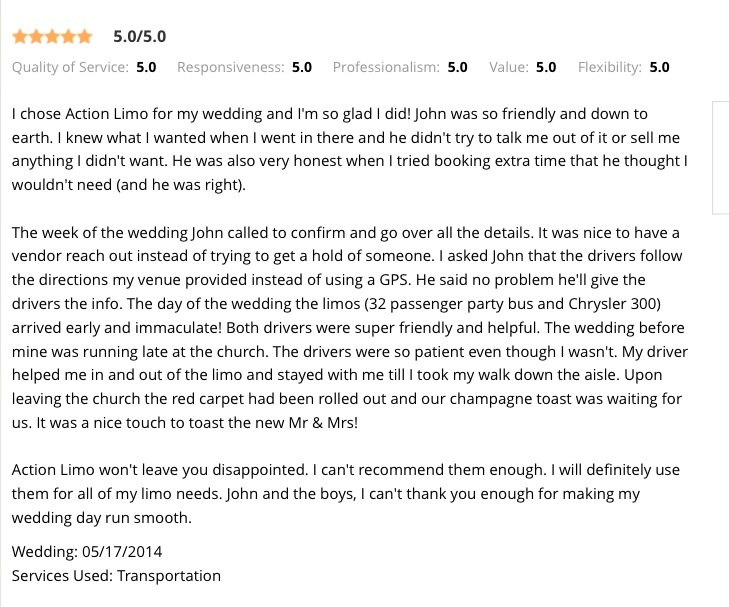Click the paragraph starting 'The week of the wedding'
The width and height of the screenshot is (729, 607).
[x=350, y=327]
